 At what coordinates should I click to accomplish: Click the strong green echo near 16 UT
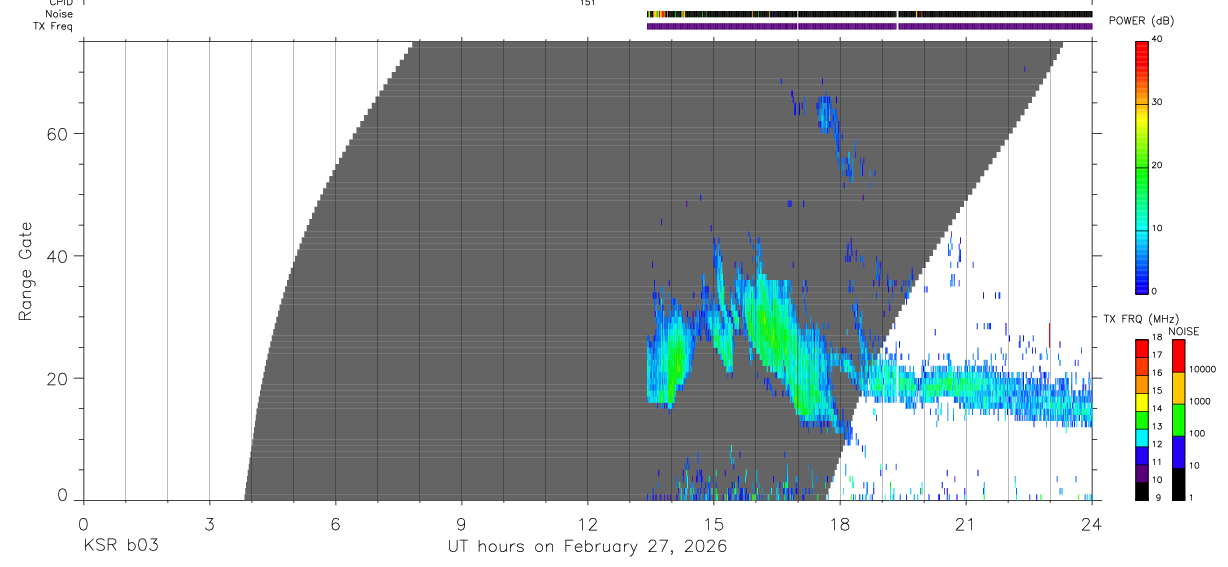tap(767, 322)
